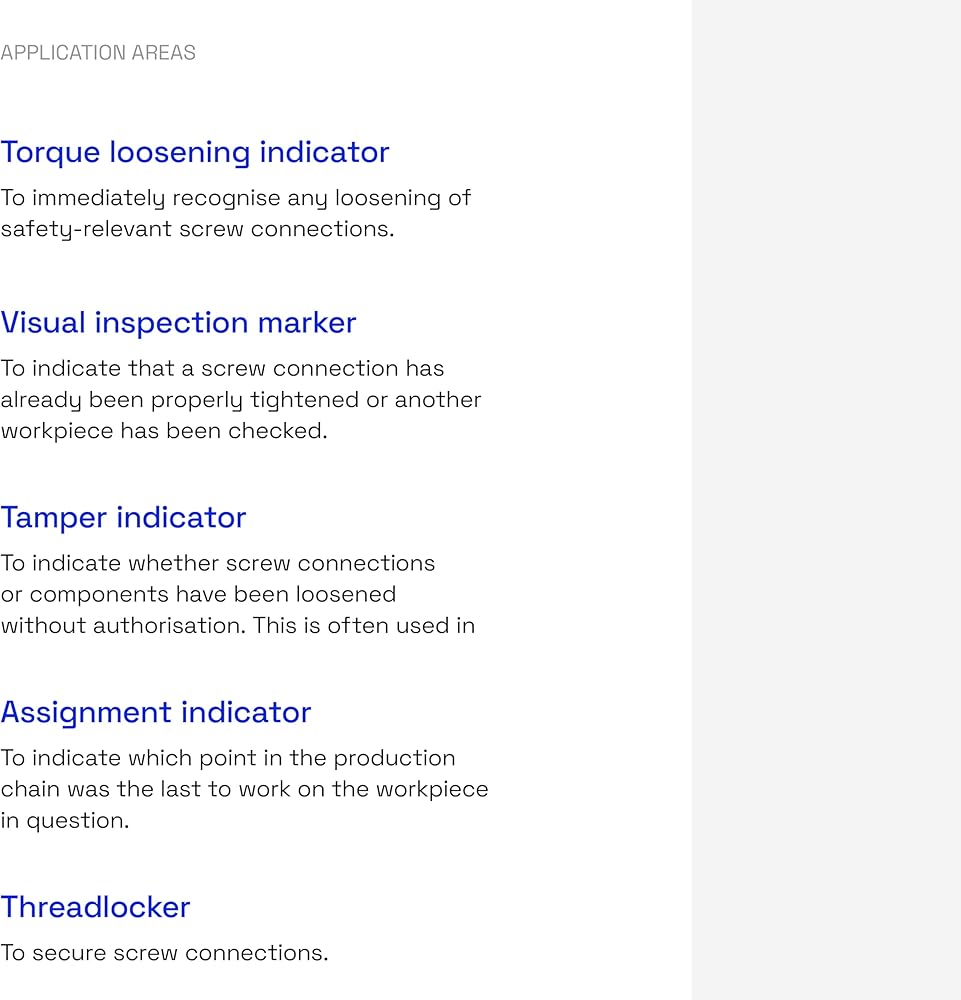Viewport: 961px width, 1000px height.
Task: Click 'To indicate whether screw connections' line
Action: [217, 563]
